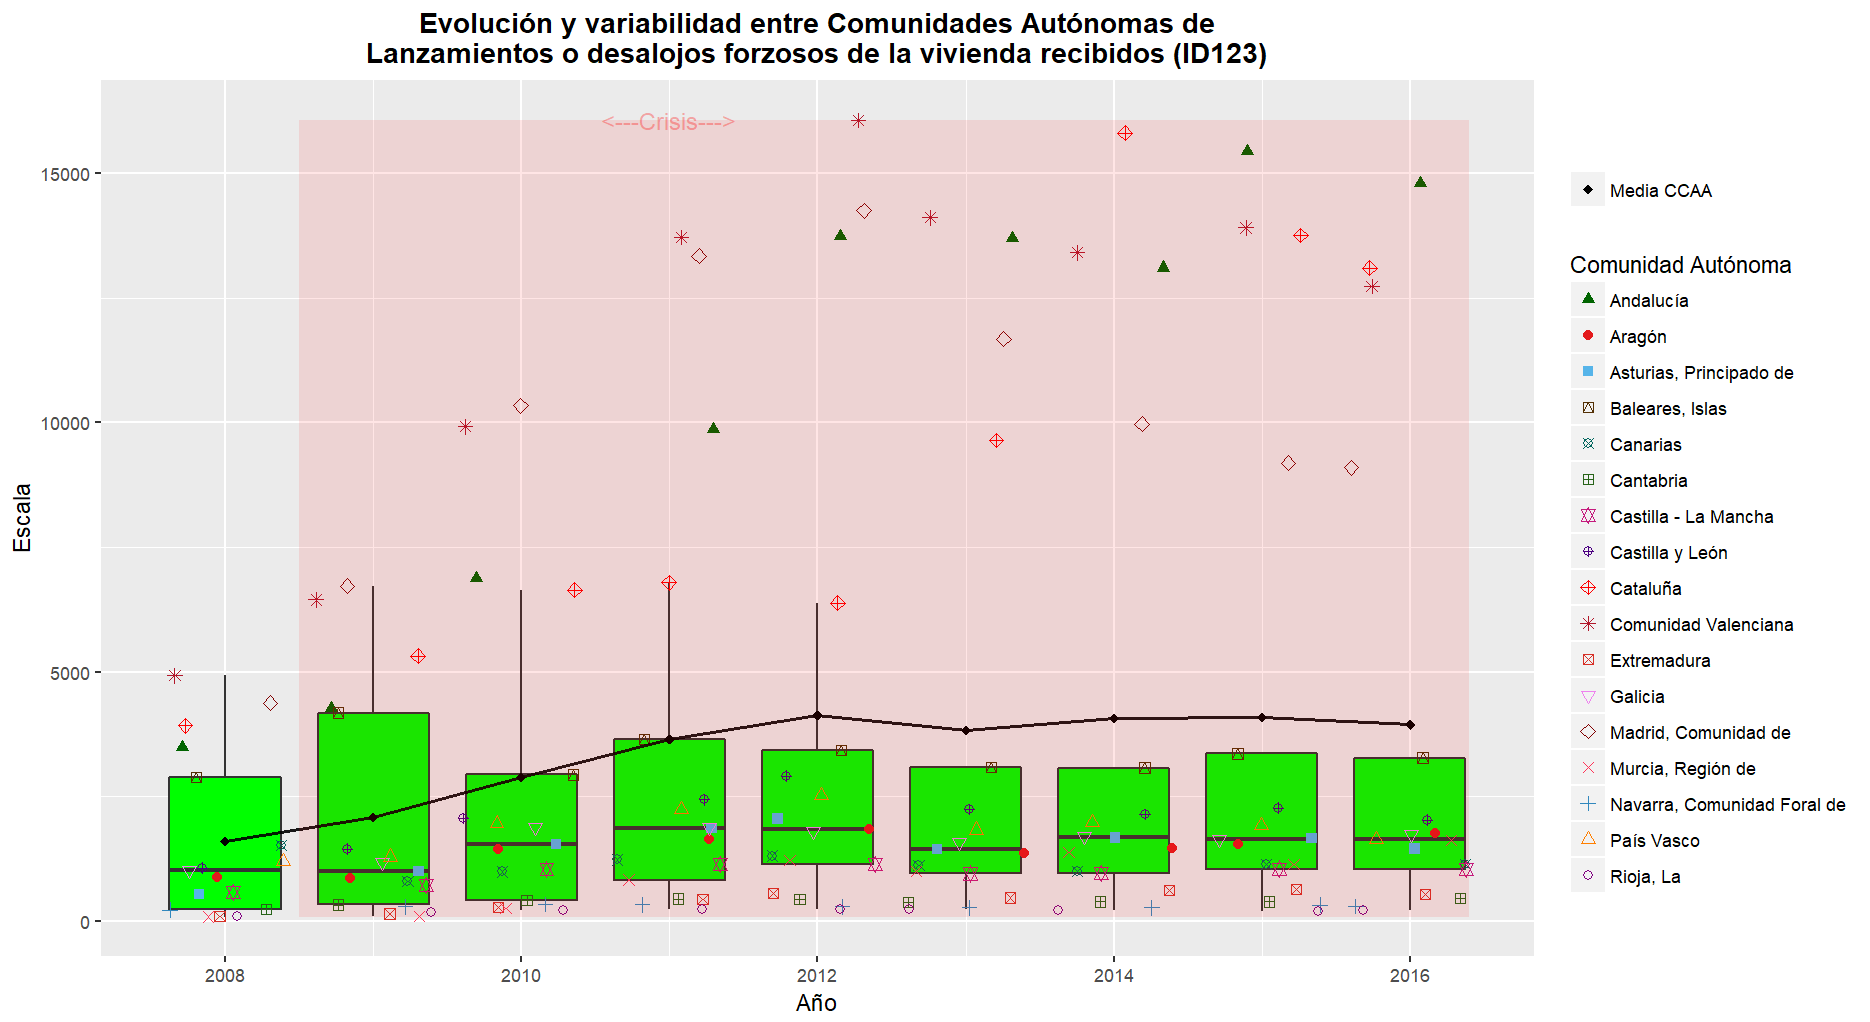Click the Escala y-axis title
This screenshot has height=1022, width=1870.
(x=22, y=518)
